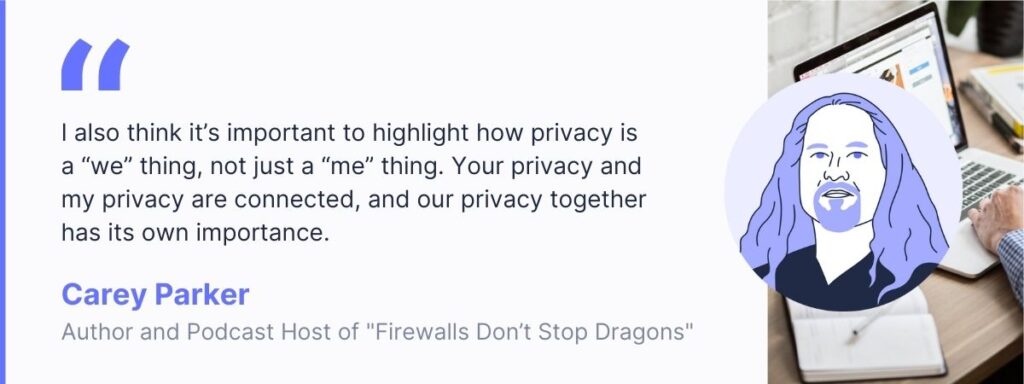Select the illustrated long-haired avatar portrait

842,191
